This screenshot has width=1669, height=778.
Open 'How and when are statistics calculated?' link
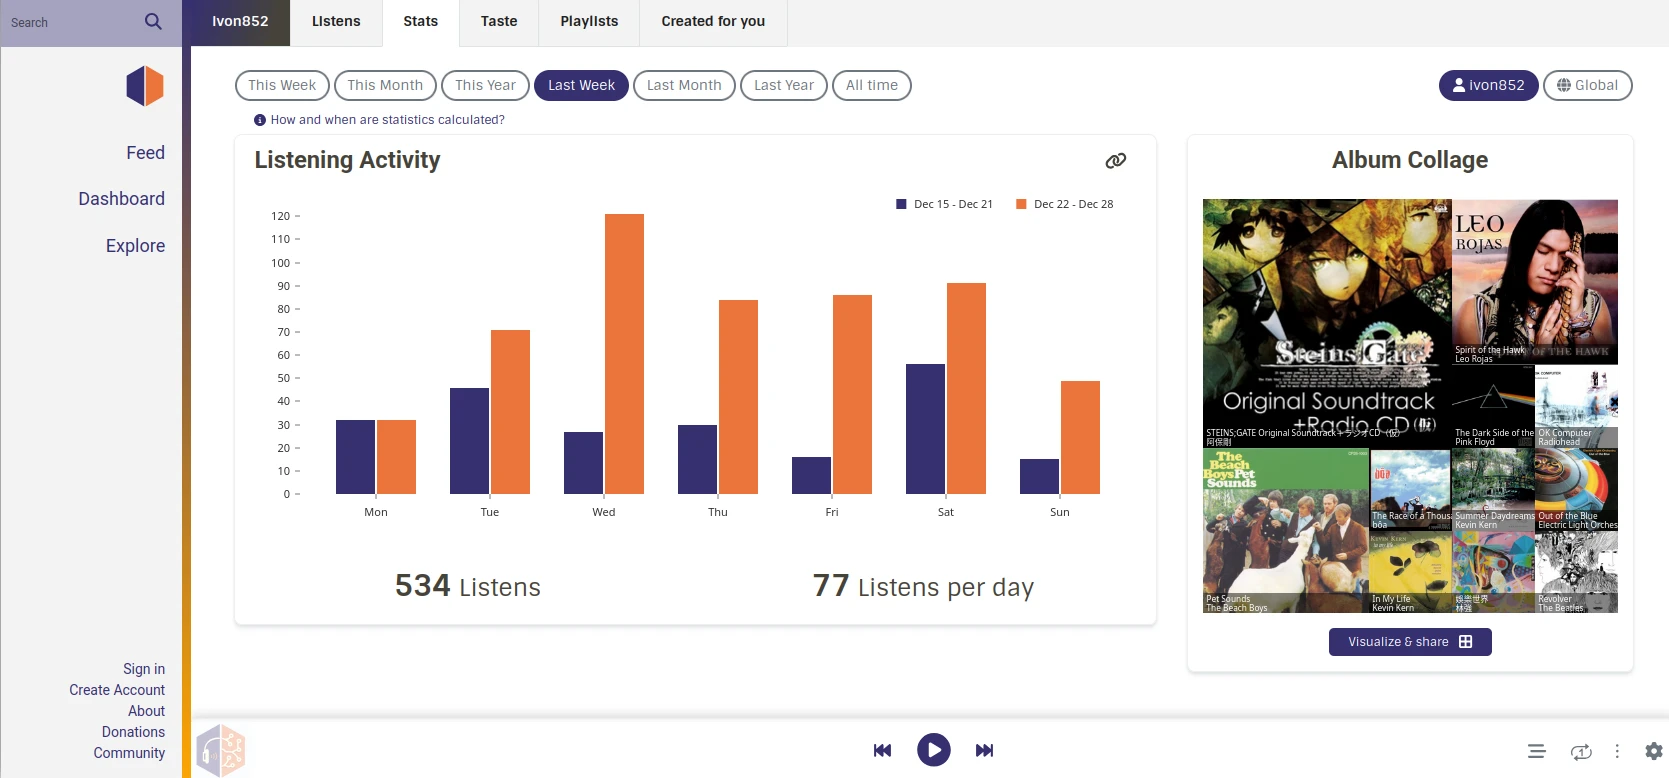(x=387, y=120)
